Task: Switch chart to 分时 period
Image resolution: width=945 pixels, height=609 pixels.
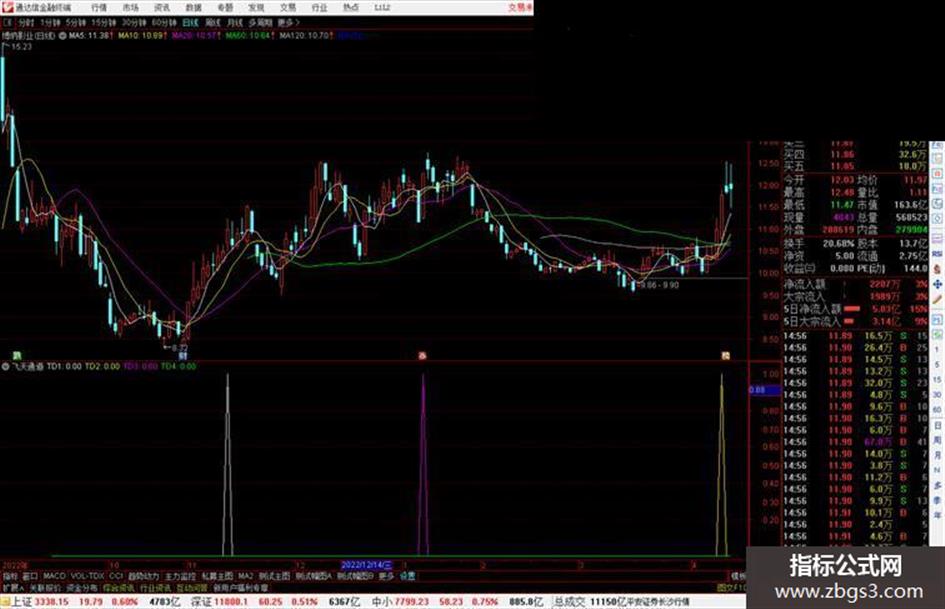Action: point(26,22)
